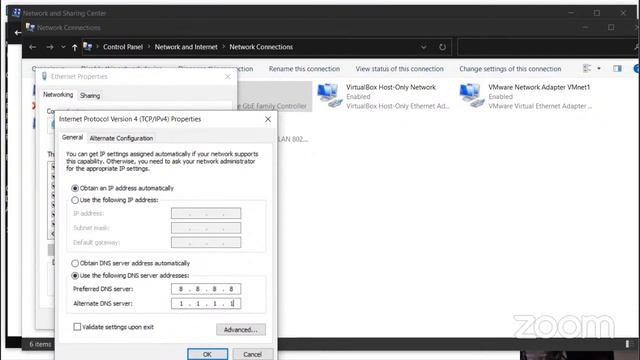Go forward in Network Connections explorer
Viewport: 640px width, 360px height.
[50, 47]
